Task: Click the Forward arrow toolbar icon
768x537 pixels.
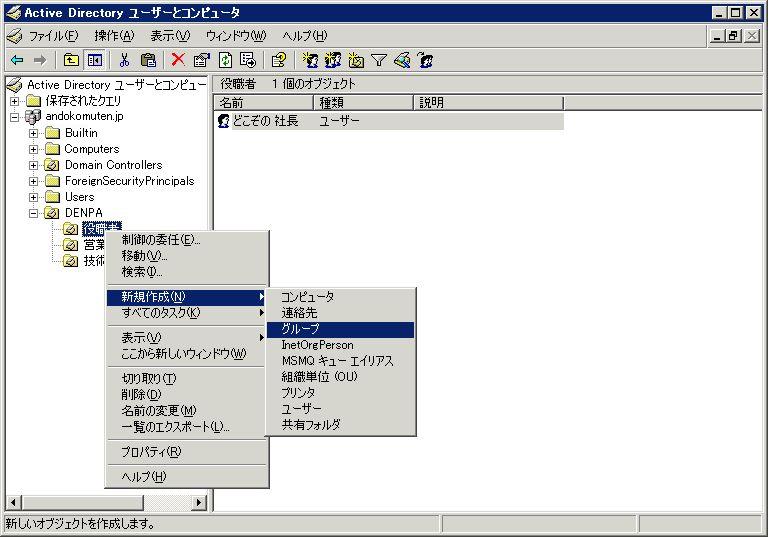Action: click(40, 60)
